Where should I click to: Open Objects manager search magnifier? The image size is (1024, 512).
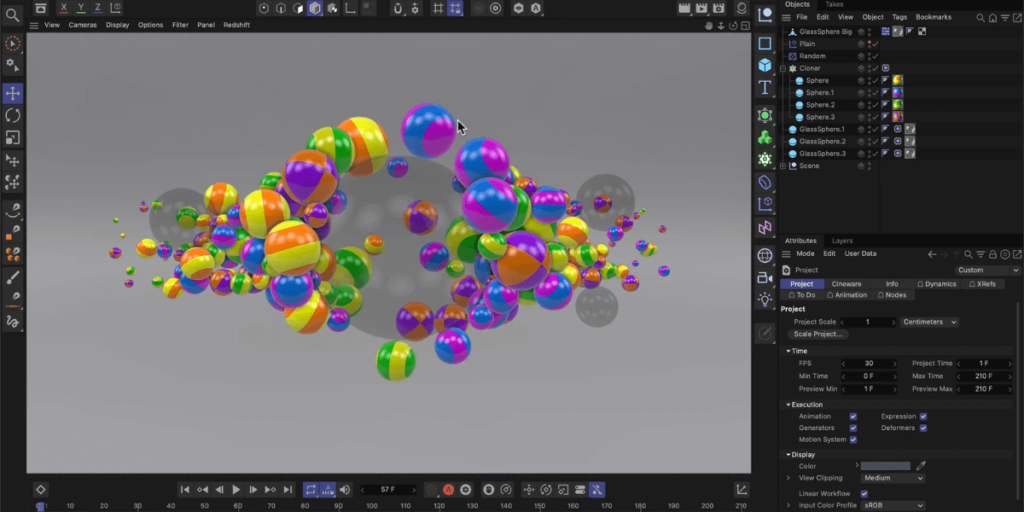click(980, 18)
